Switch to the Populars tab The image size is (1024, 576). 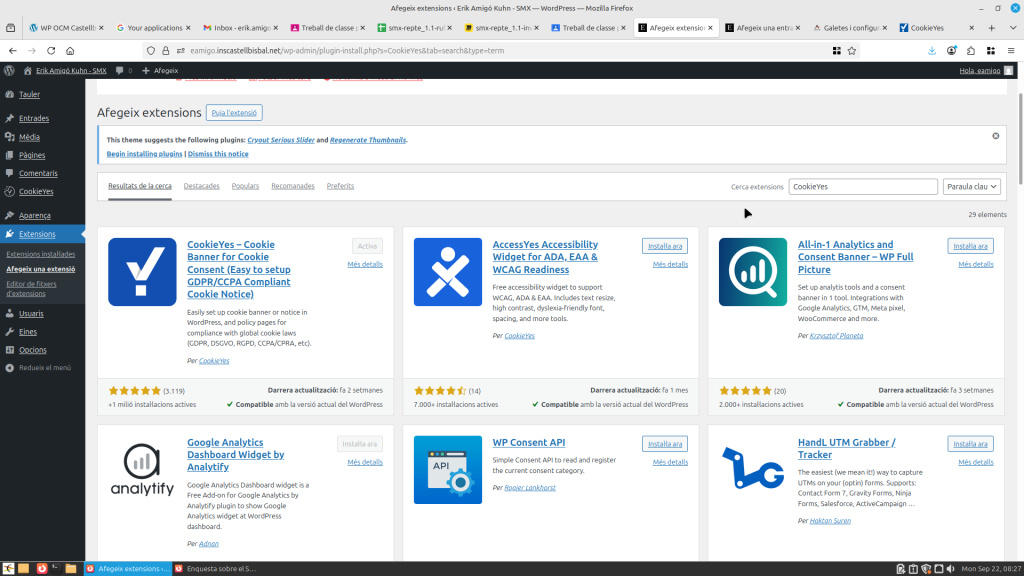click(245, 186)
